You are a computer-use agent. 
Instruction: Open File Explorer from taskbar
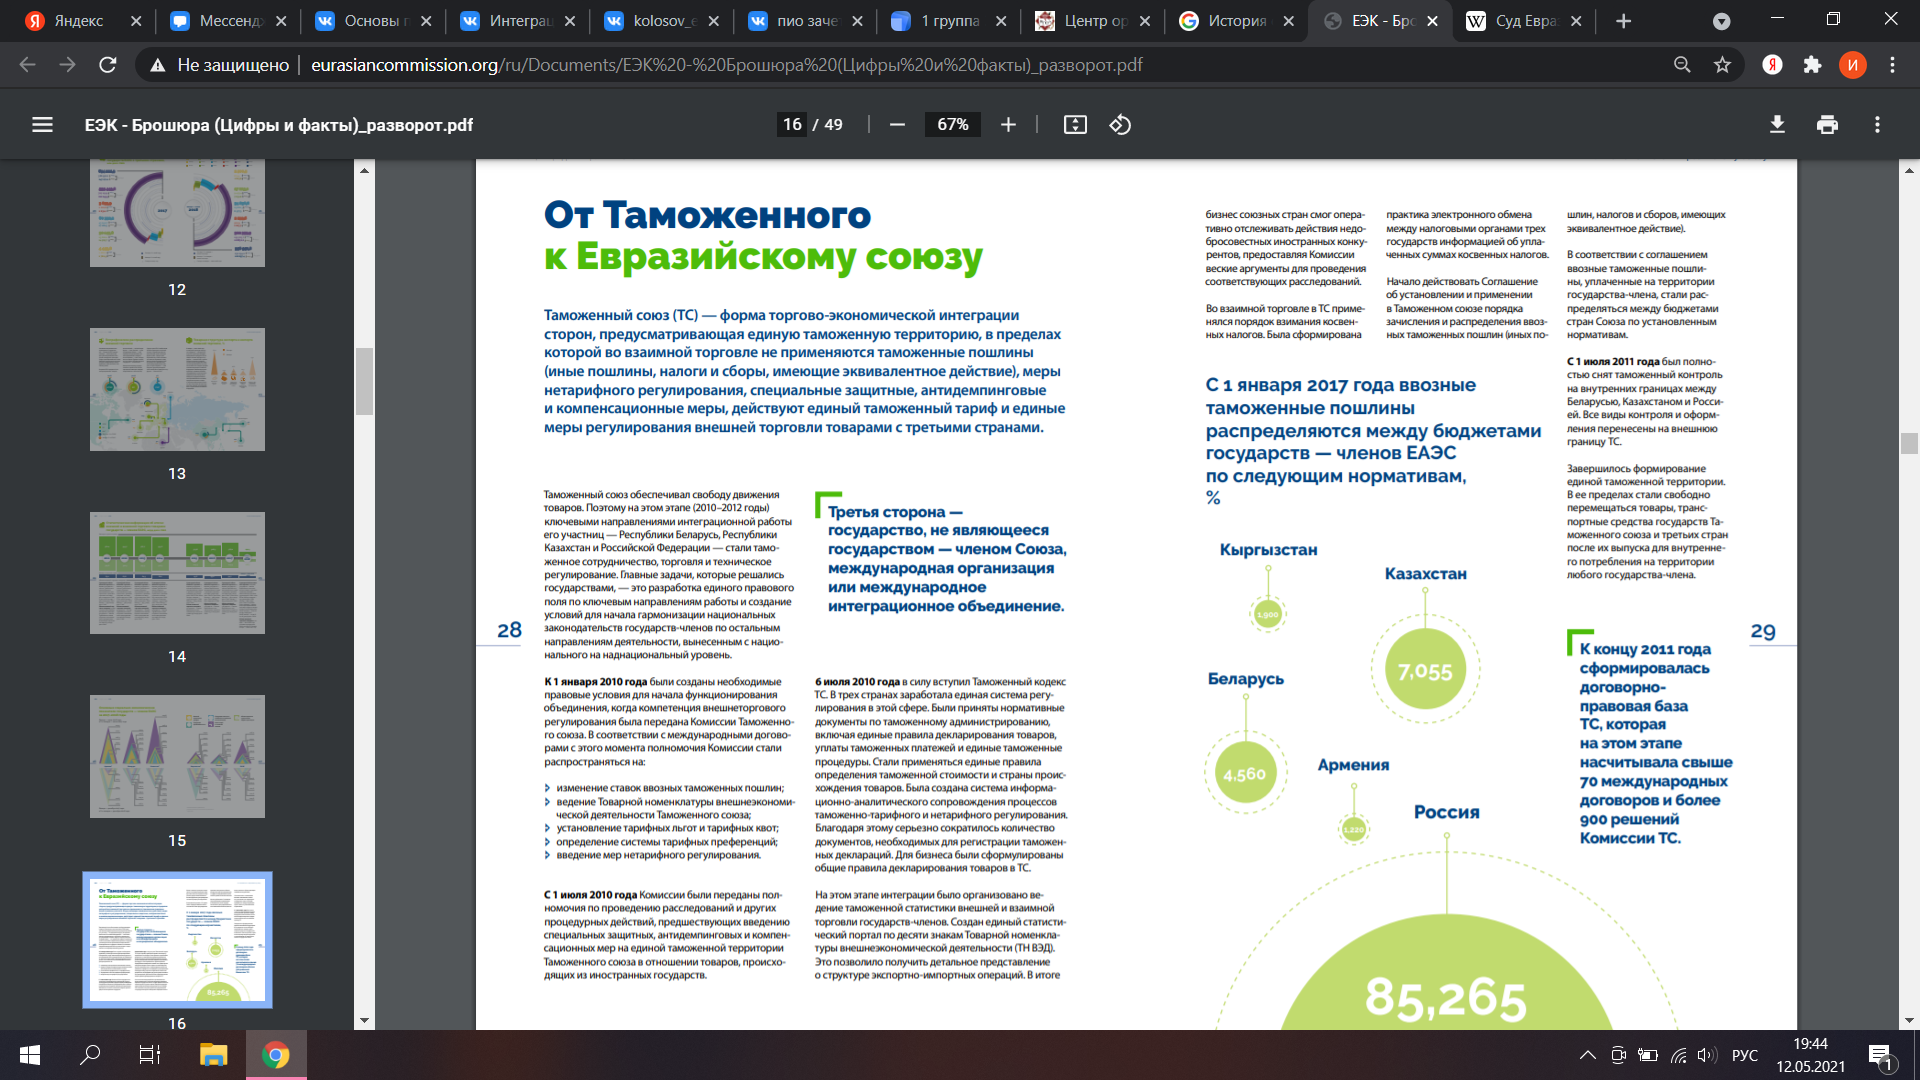(213, 1055)
